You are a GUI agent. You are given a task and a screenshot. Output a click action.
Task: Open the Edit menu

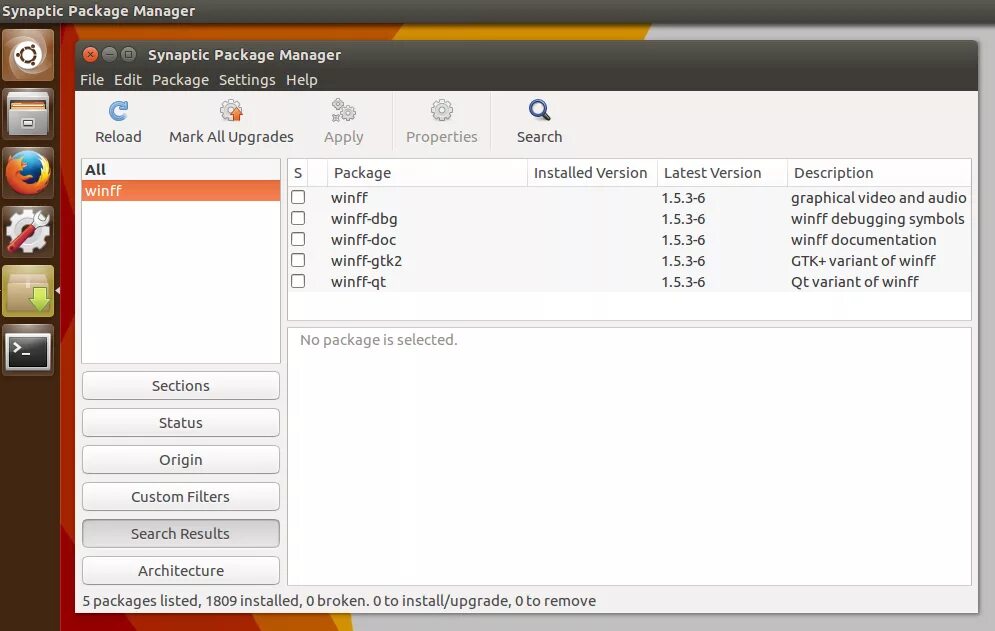coord(128,80)
